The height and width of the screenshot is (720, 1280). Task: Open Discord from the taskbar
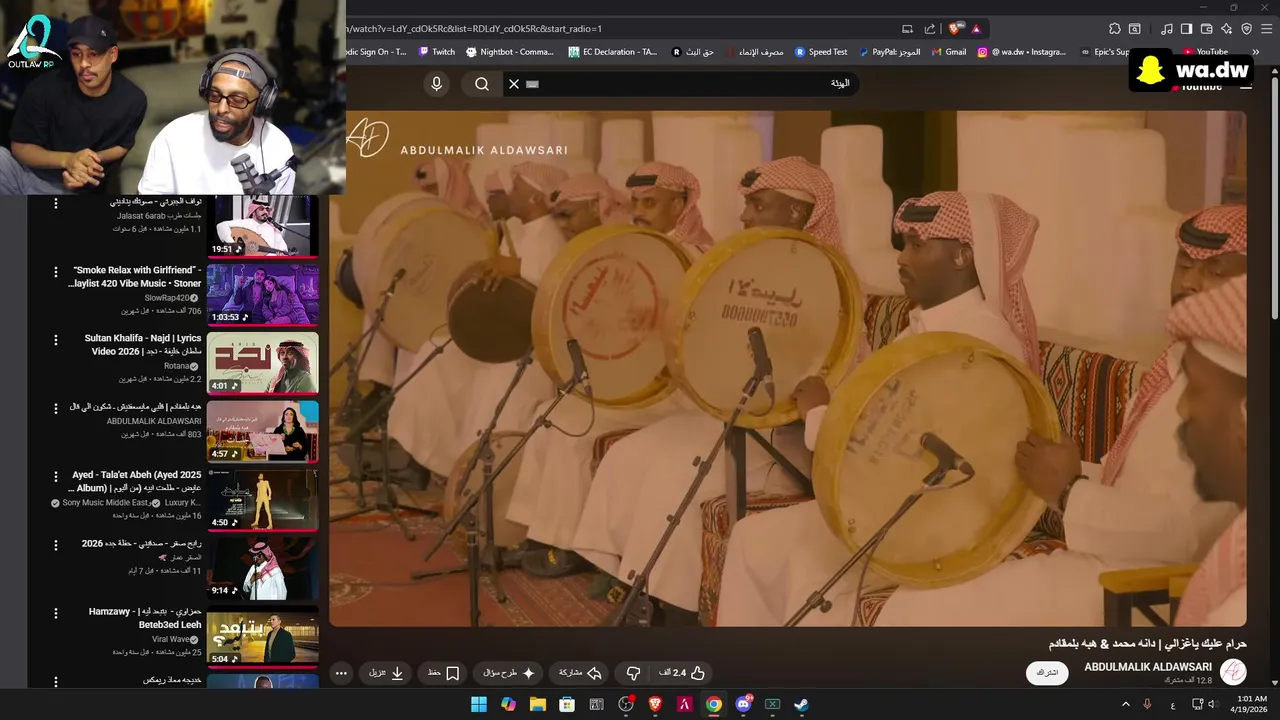tap(743, 704)
